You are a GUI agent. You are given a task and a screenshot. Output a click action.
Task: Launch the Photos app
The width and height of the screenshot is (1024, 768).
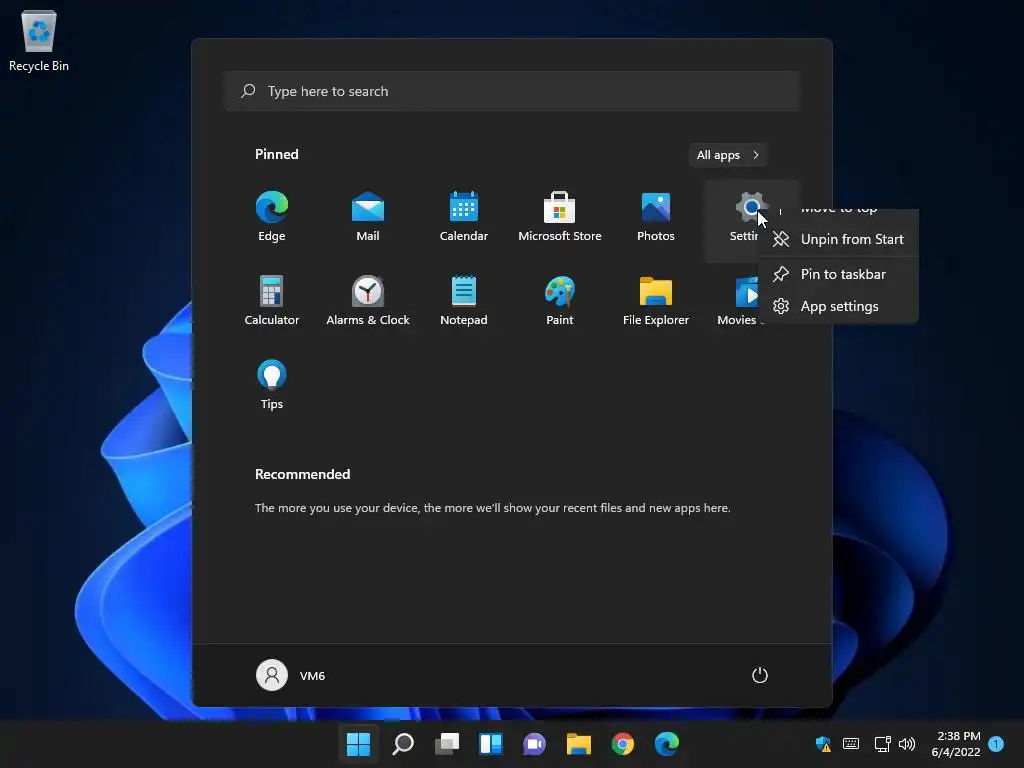(x=656, y=216)
